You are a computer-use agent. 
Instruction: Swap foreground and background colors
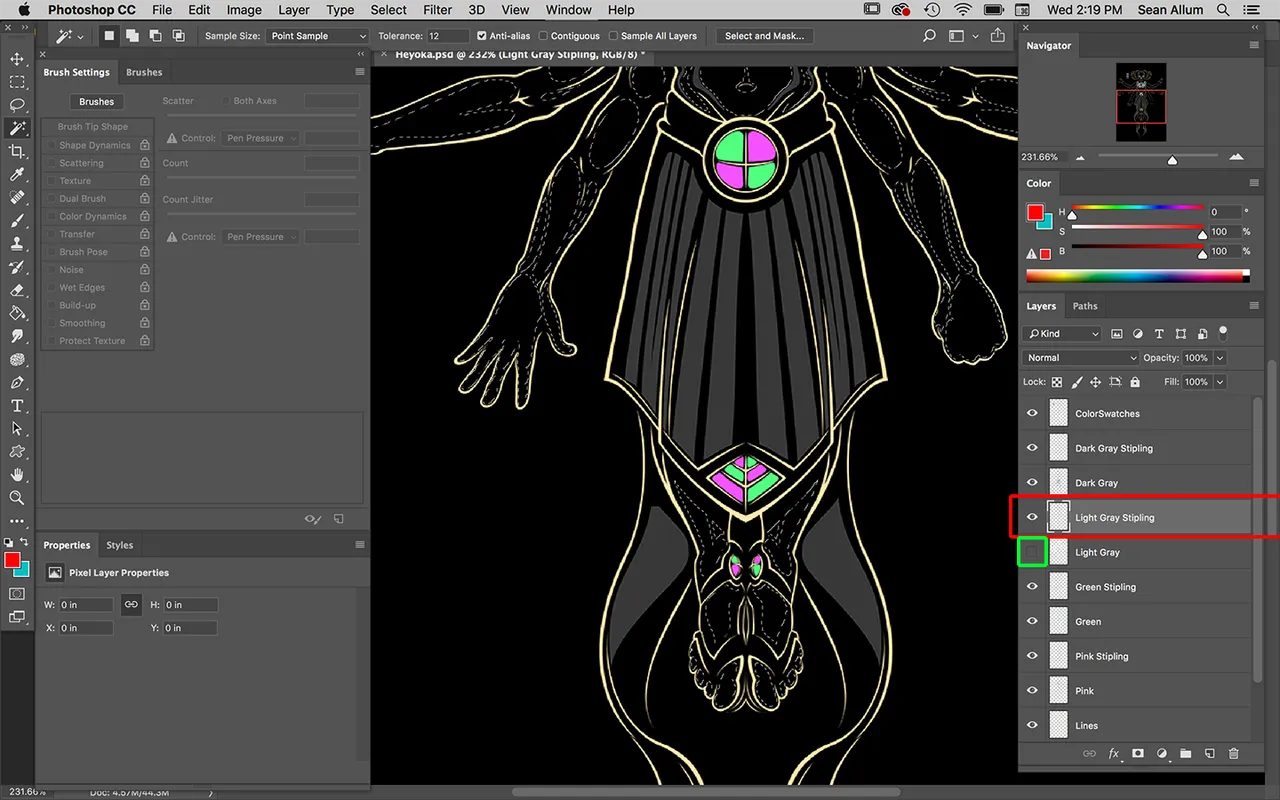tap(24, 542)
